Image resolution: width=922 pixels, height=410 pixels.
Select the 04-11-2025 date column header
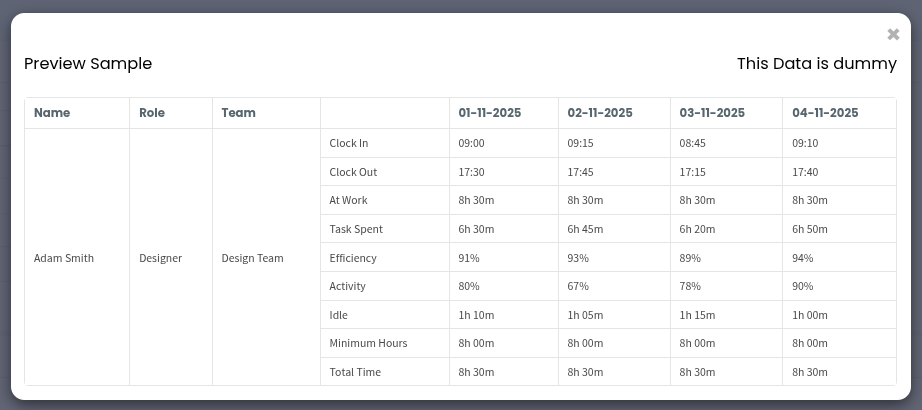(825, 113)
